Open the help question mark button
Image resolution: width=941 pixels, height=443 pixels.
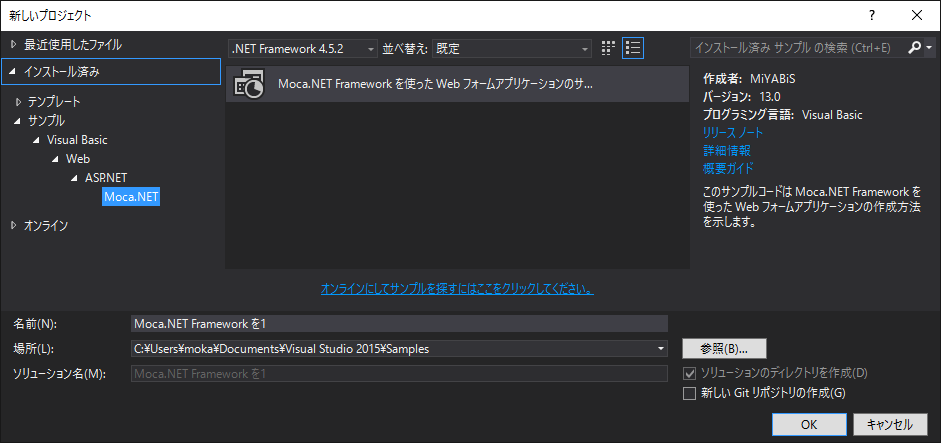point(872,16)
